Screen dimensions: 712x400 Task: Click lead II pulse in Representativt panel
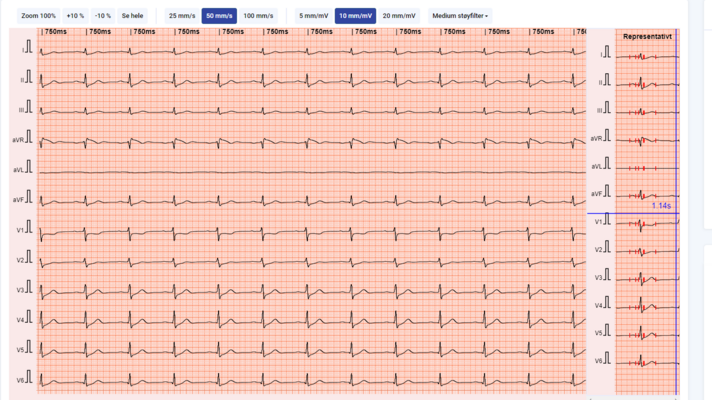[x=607, y=79]
